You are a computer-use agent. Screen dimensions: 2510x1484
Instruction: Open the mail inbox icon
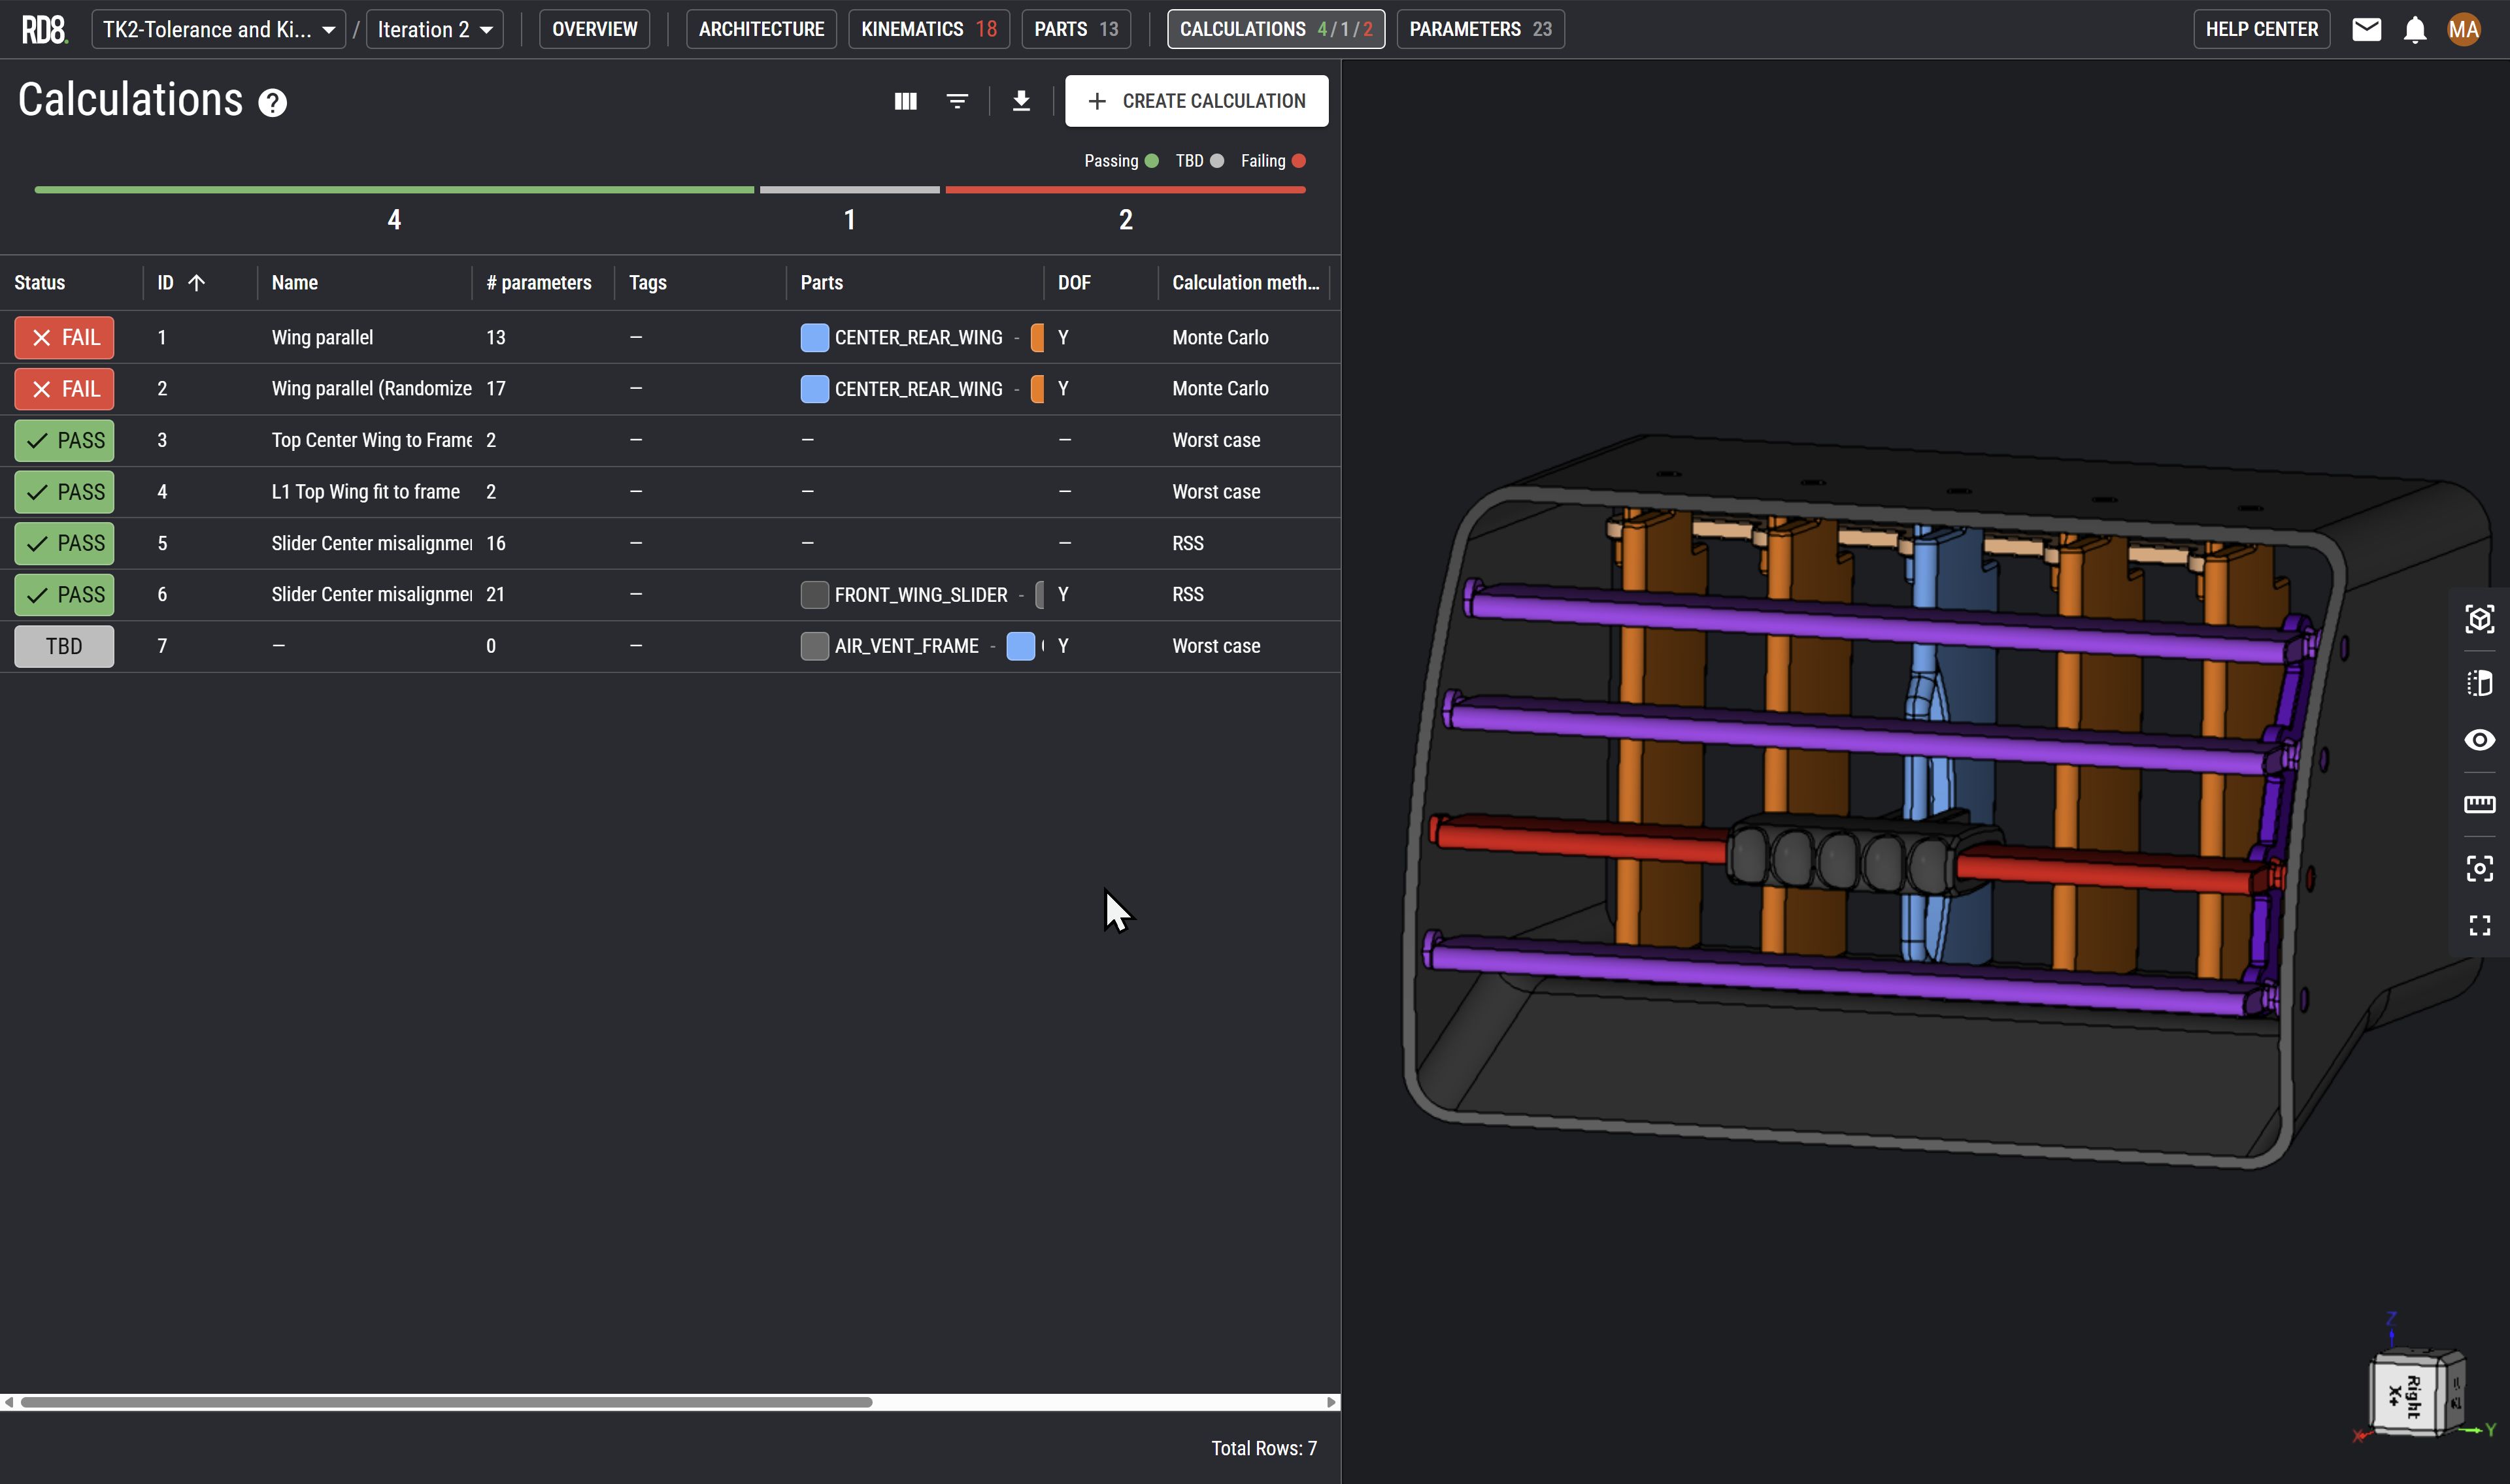coord(2366,29)
